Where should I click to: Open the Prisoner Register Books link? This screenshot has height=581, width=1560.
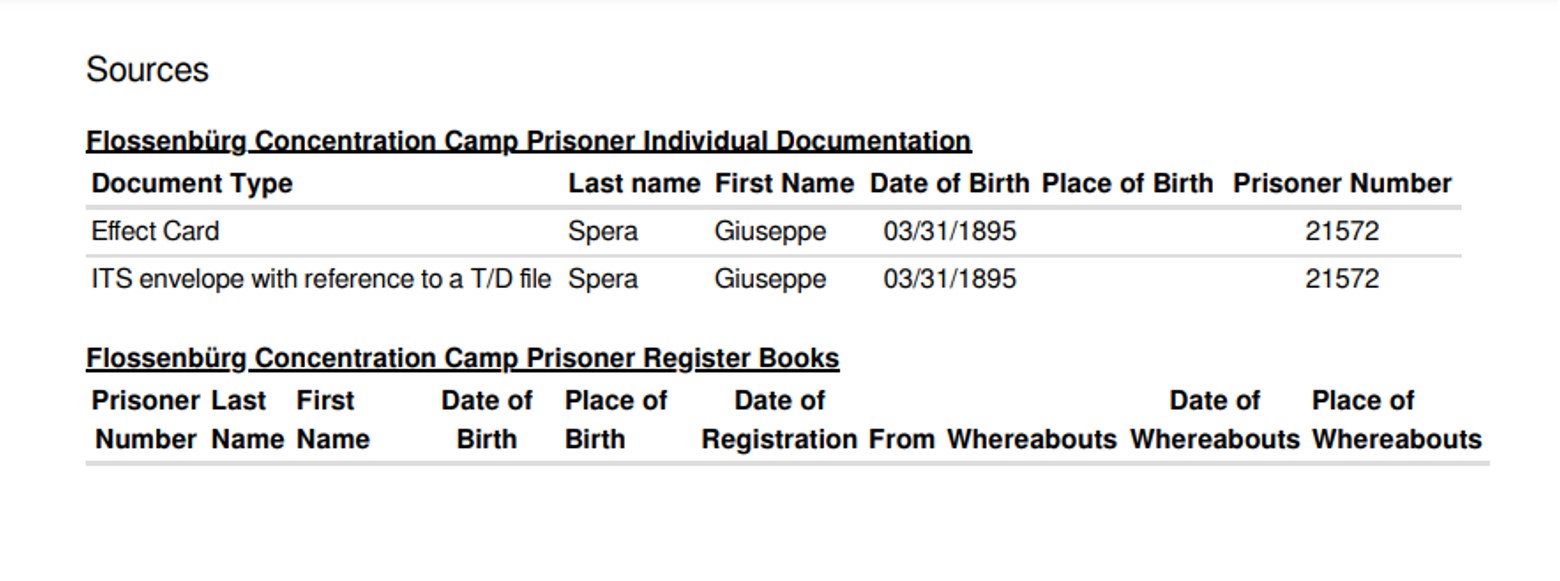click(462, 358)
